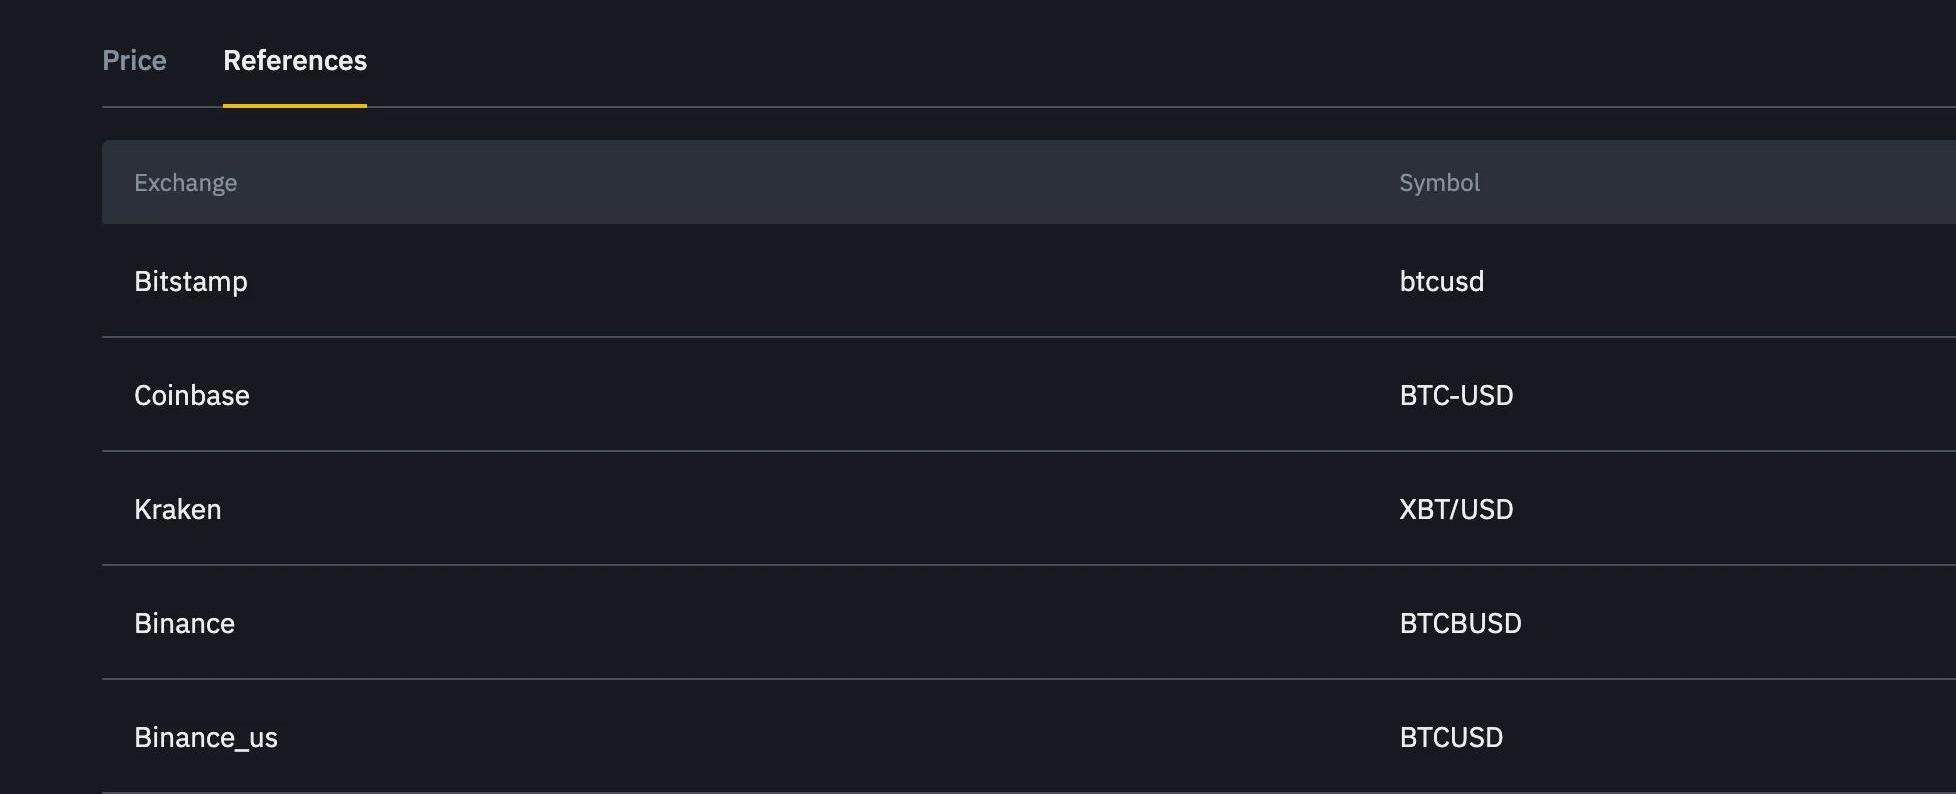Click the Symbol column header
Screen dimensions: 1956x794
(1439, 183)
